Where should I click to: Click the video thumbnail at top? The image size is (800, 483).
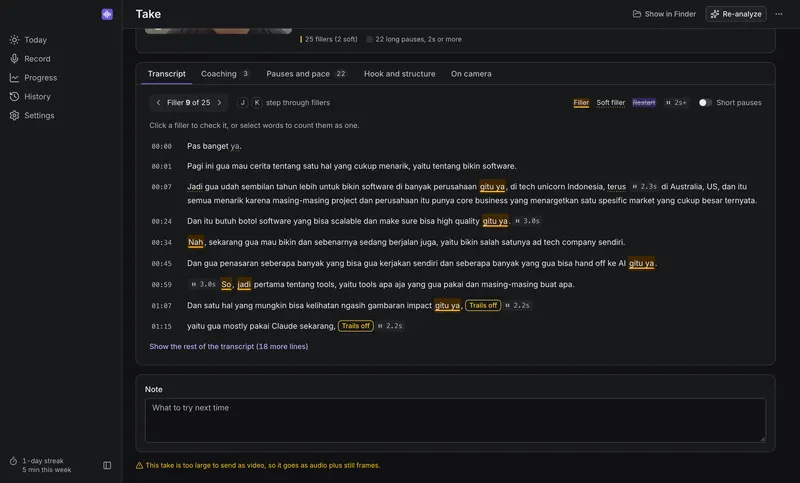[x=218, y=31]
